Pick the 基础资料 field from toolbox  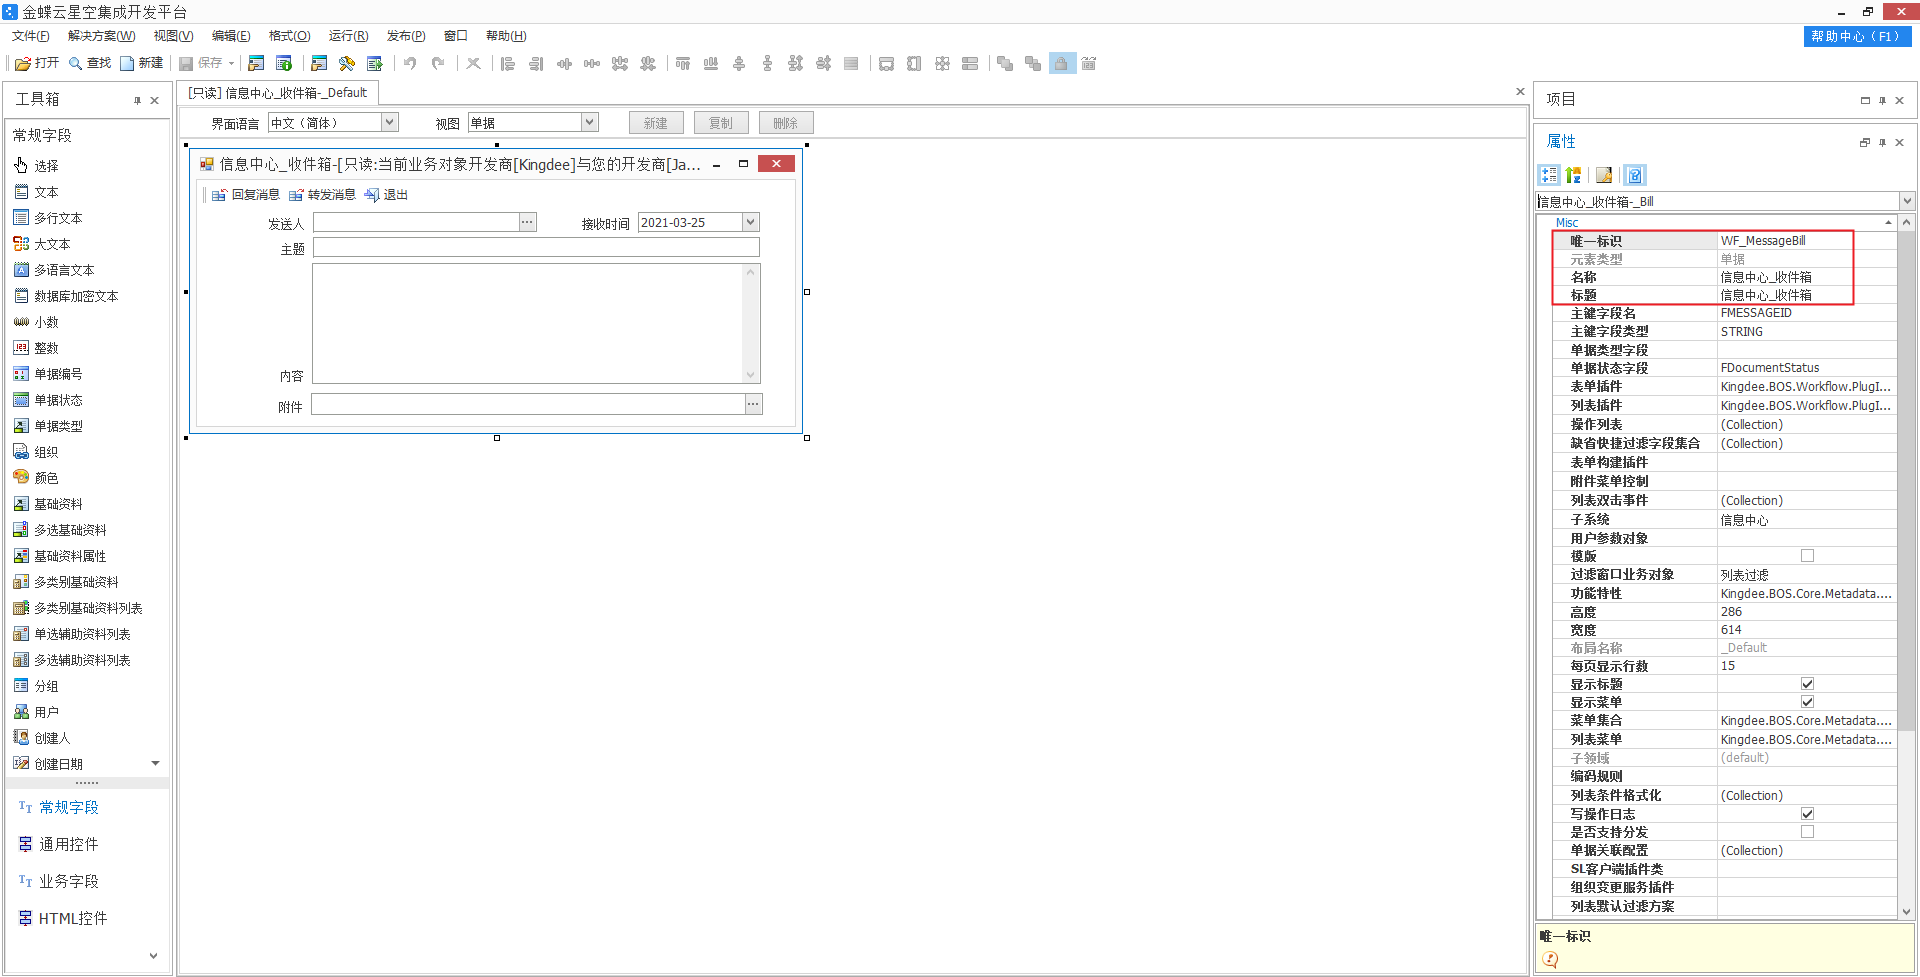[x=48, y=504]
